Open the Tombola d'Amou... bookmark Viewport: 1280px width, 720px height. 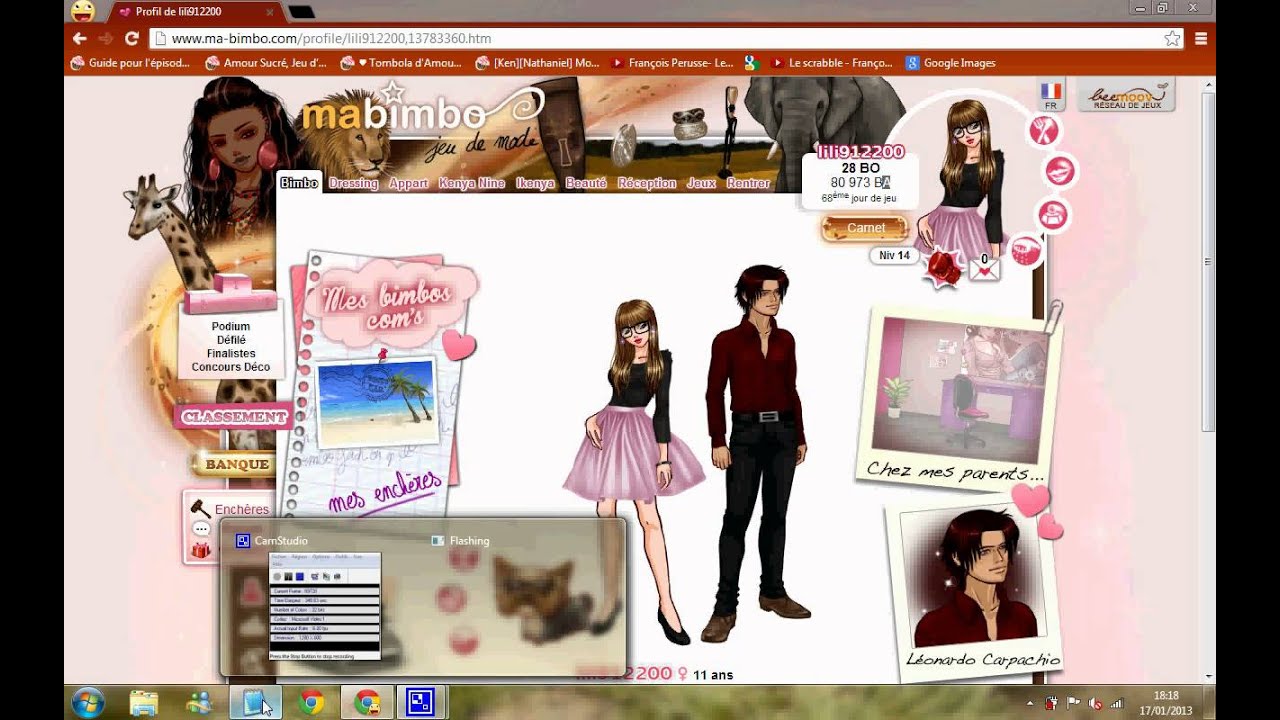[401, 63]
